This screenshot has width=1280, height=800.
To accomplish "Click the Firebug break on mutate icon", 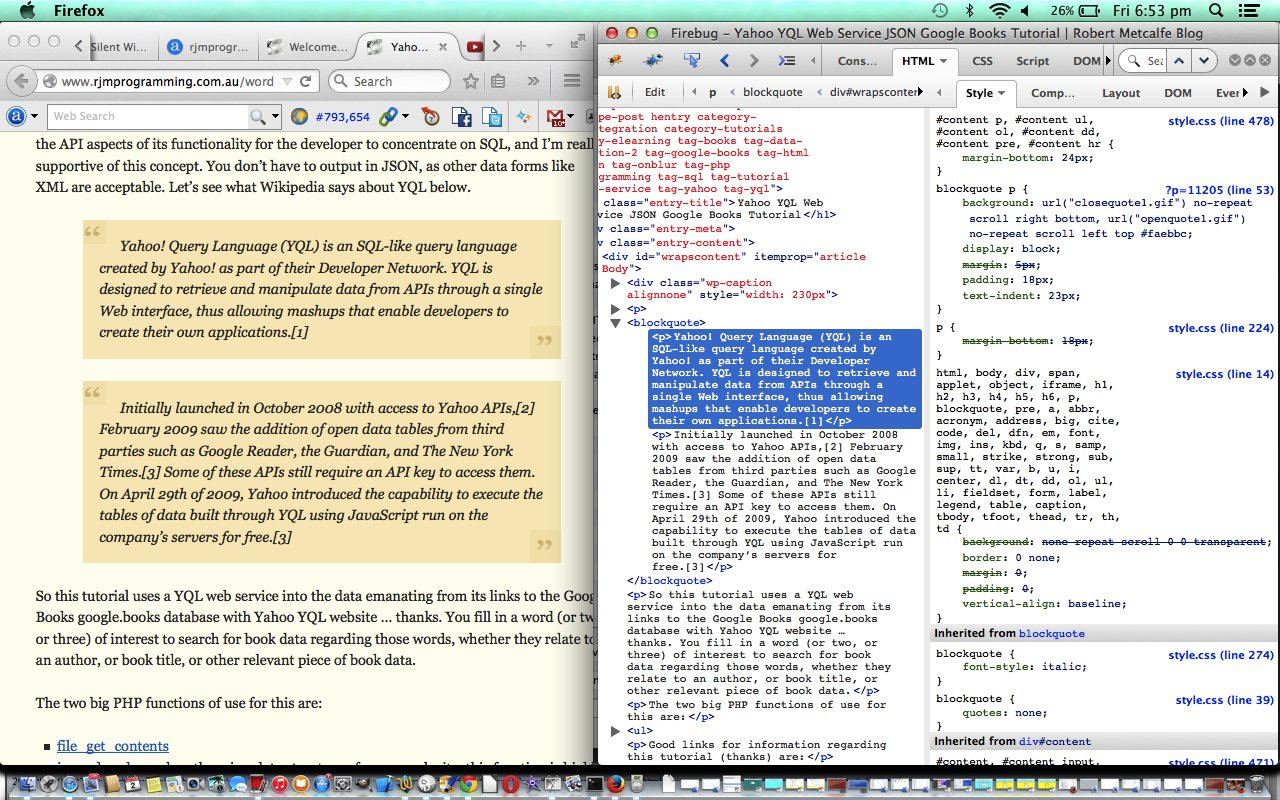I will (614, 92).
